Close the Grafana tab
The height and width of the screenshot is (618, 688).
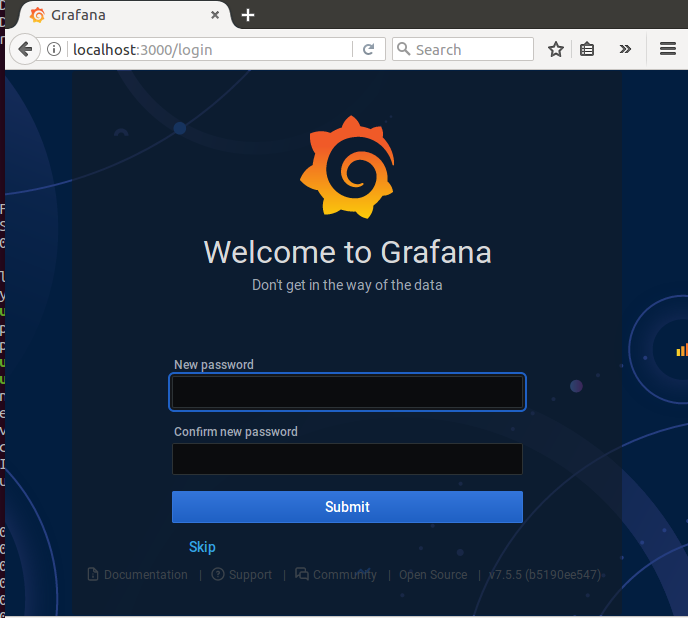(215, 15)
